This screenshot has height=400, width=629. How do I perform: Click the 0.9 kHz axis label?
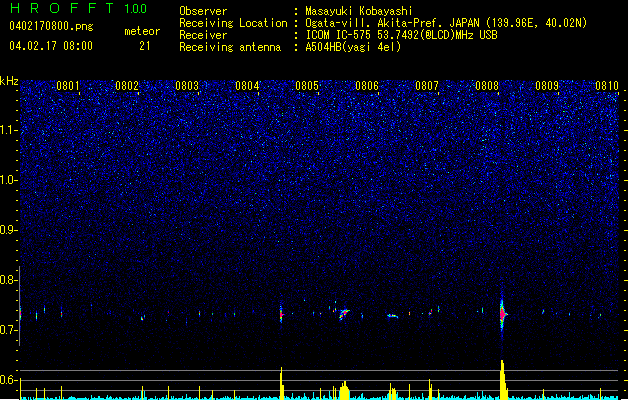click(x=8, y=230)
